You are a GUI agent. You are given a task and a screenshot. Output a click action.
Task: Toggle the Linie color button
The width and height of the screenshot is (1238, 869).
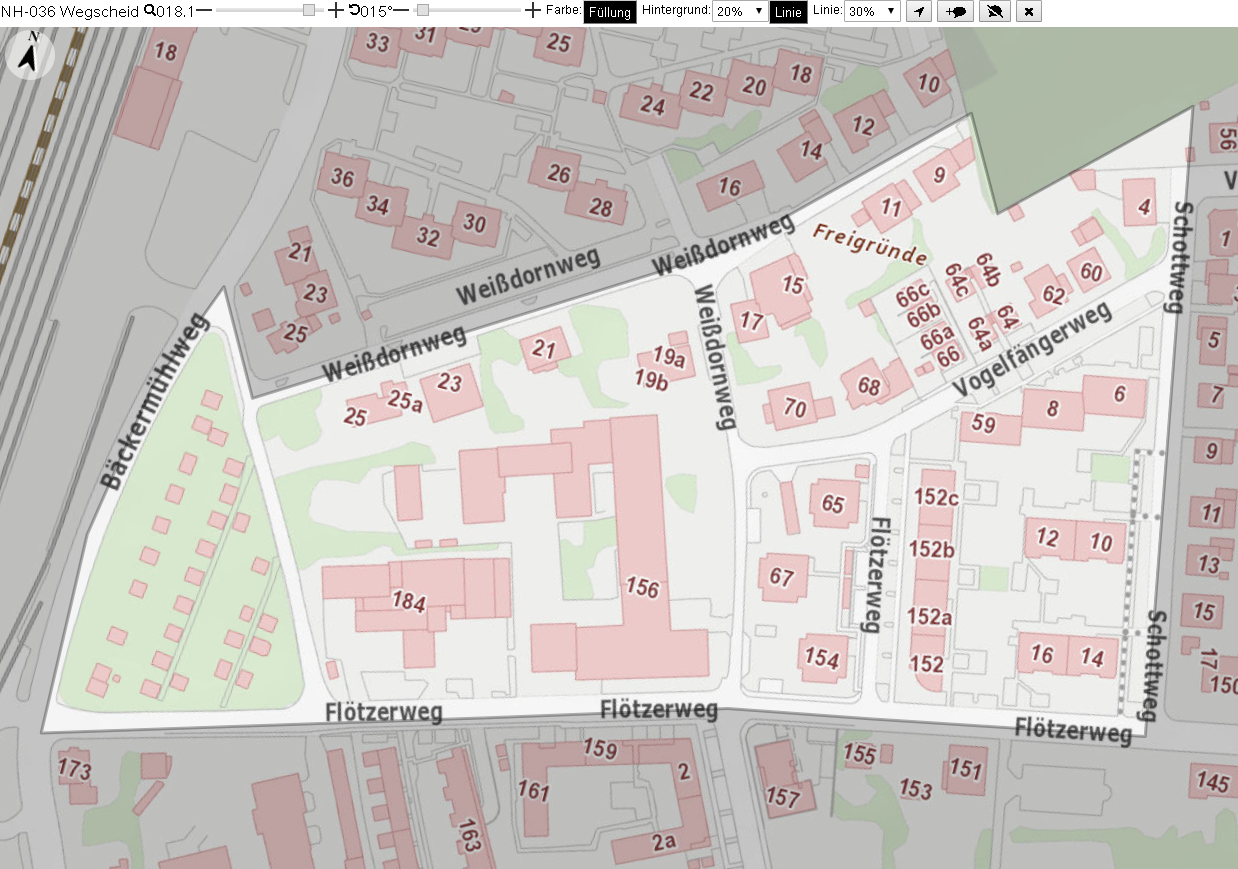tap(789, 12)
